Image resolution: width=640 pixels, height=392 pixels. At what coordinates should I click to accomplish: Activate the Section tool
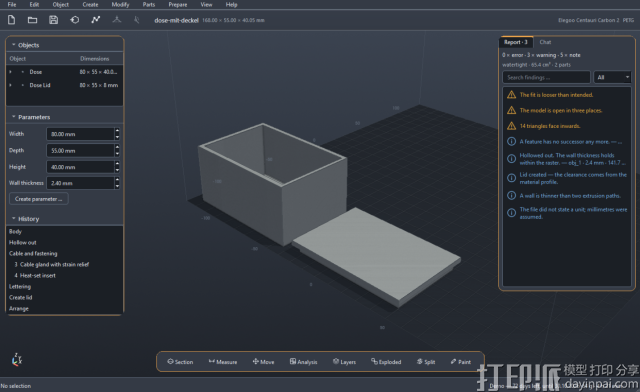tap(180, 362)
